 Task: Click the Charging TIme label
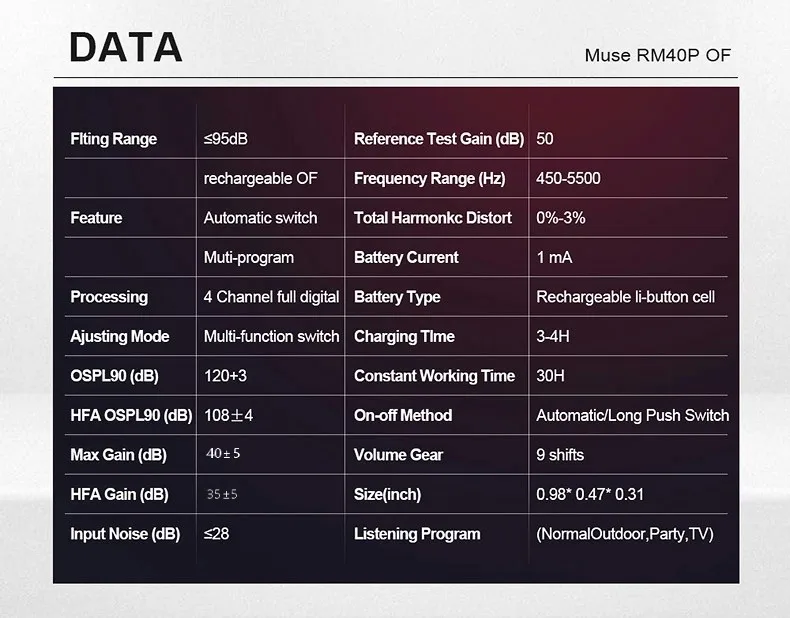(x=404, y=336)
